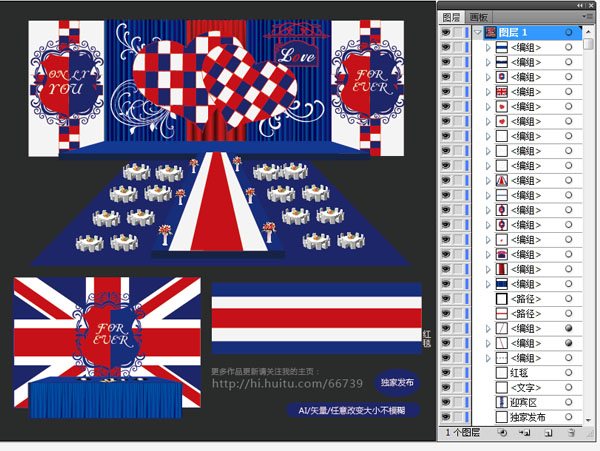
Task: Toggle visibility of the 迎宾区 row
Action: pyautogui.click(x=446, y=402)
